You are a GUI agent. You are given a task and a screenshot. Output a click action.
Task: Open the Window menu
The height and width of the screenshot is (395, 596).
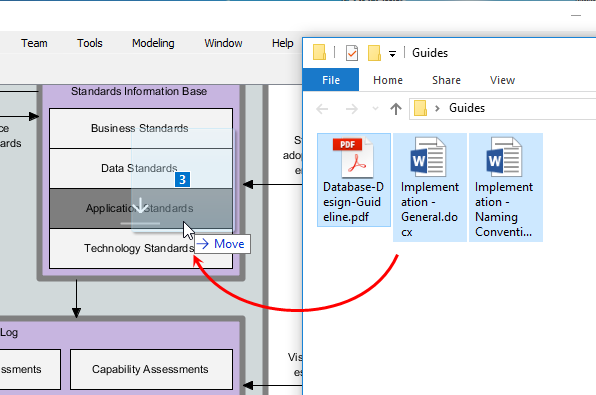(224, 43)
